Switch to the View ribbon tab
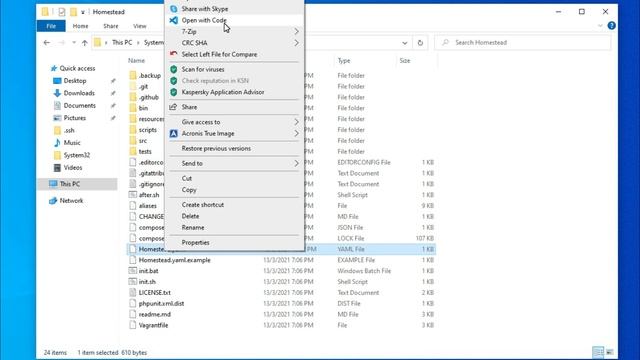640x360 pixels. point(140,26)
